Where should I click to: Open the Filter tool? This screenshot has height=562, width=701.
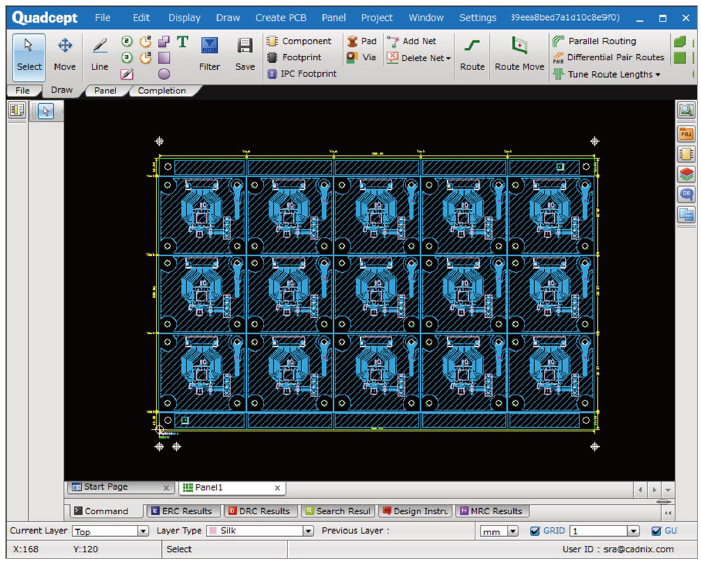209,53
